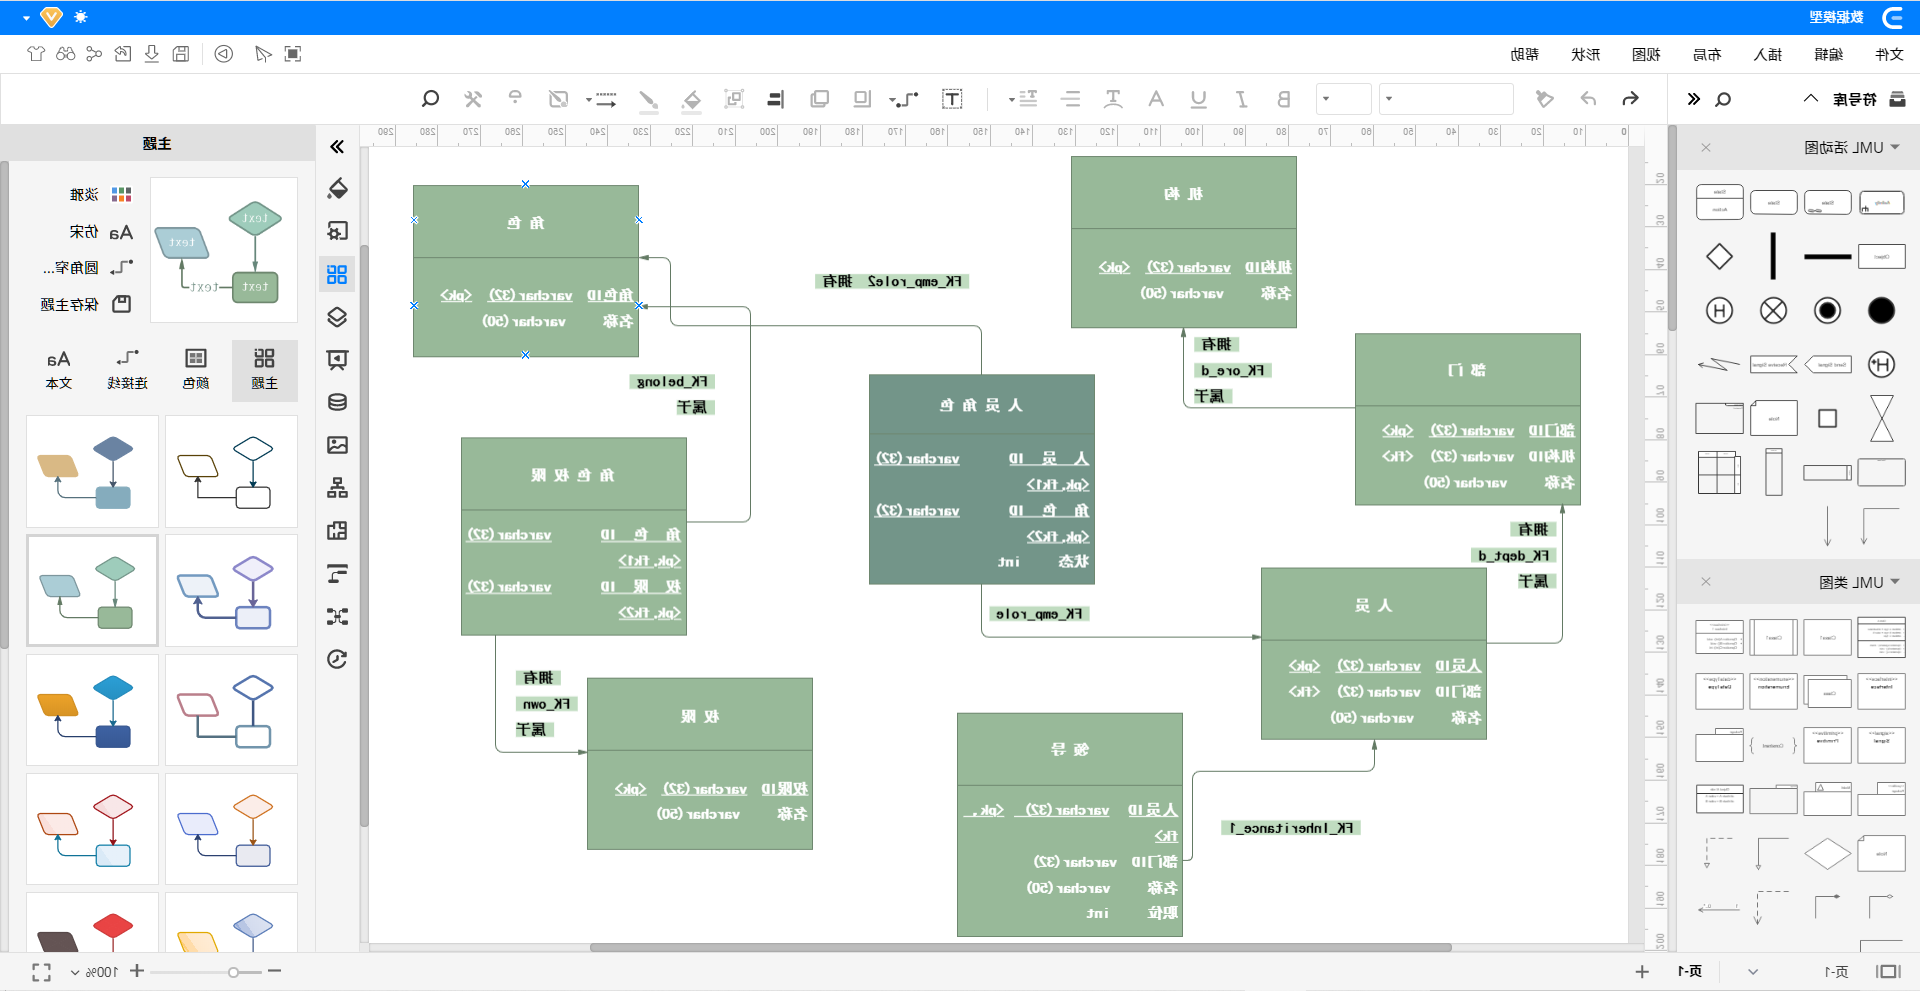This screenshot has width=1920, height=991.
Task: Switch to the 连接线 theme tab
Action: pos(127,369)
